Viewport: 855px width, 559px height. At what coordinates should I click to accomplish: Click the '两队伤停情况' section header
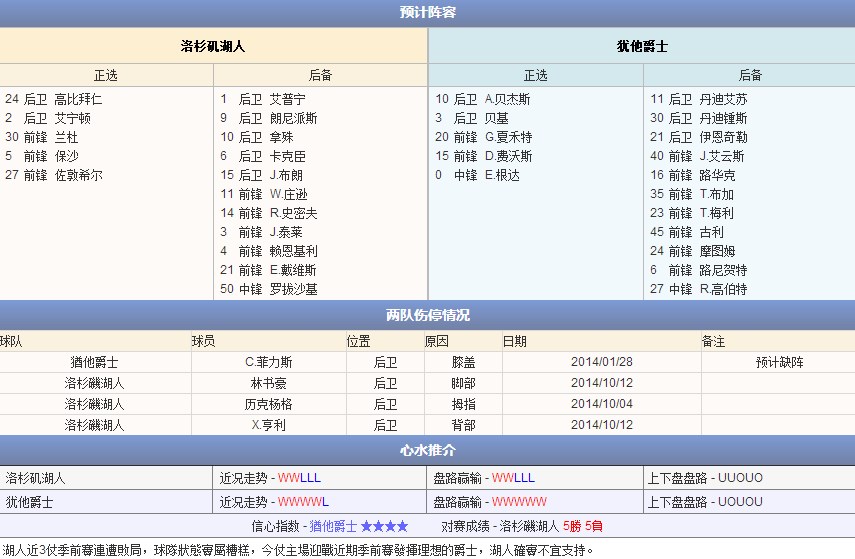[428, 315]
